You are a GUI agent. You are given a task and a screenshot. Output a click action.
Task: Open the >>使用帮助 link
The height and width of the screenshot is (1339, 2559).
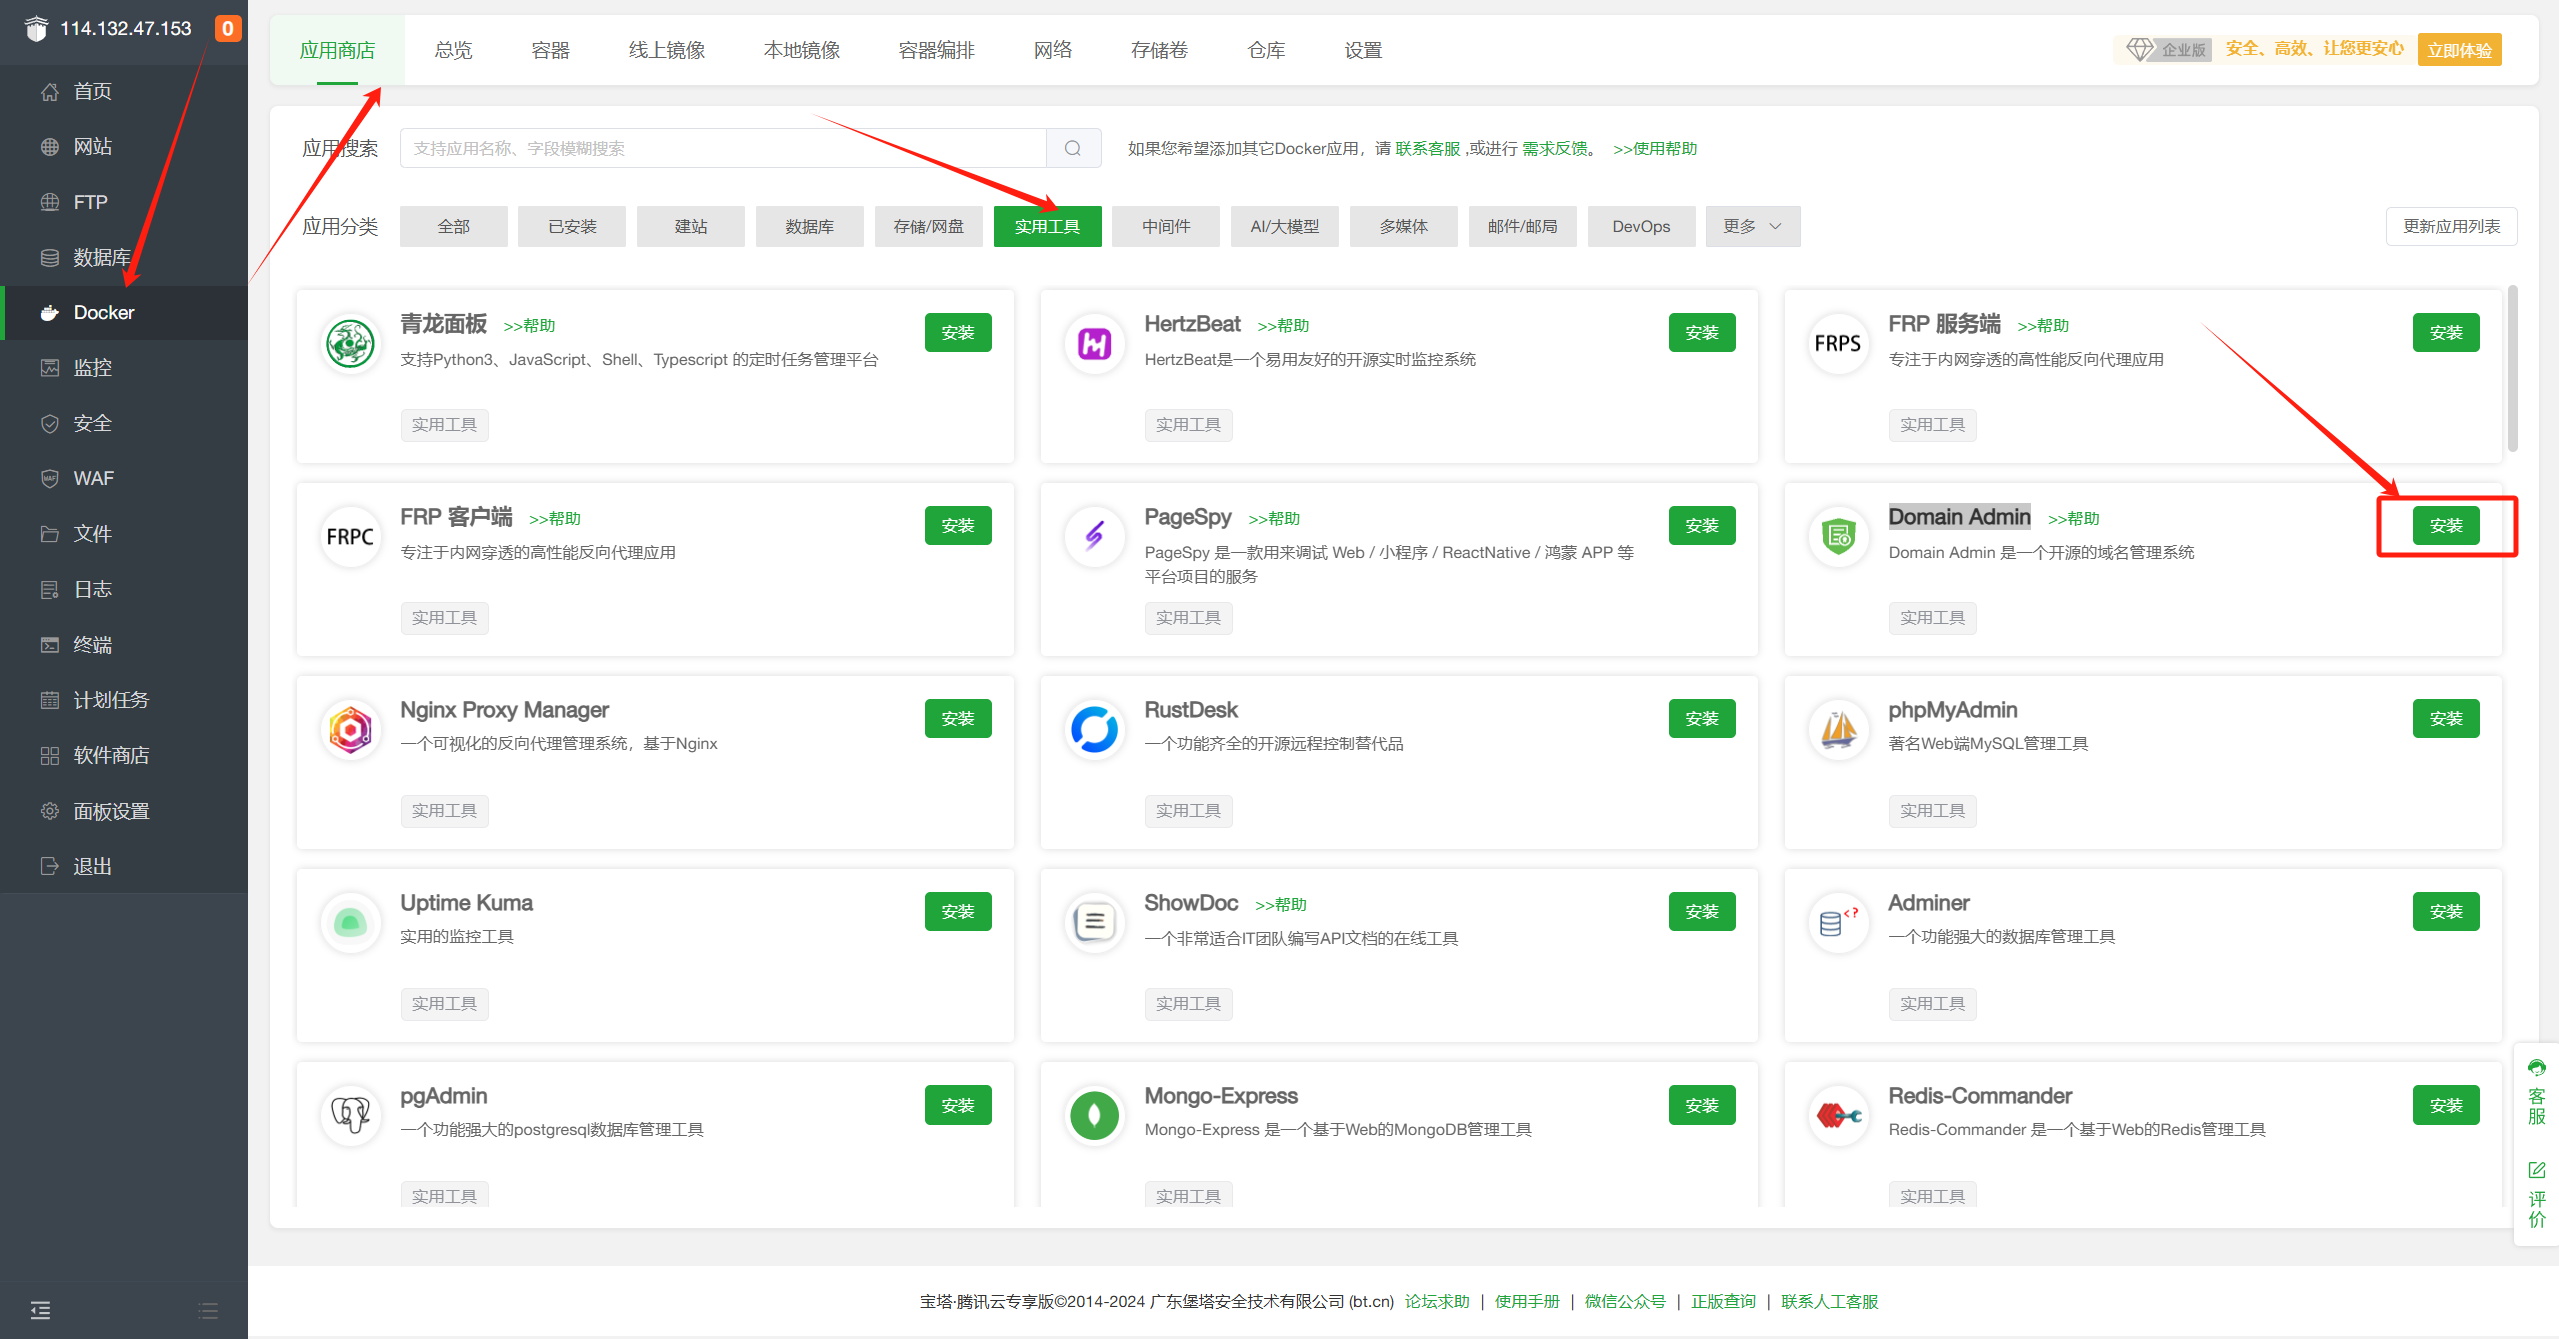point(1655,149)
